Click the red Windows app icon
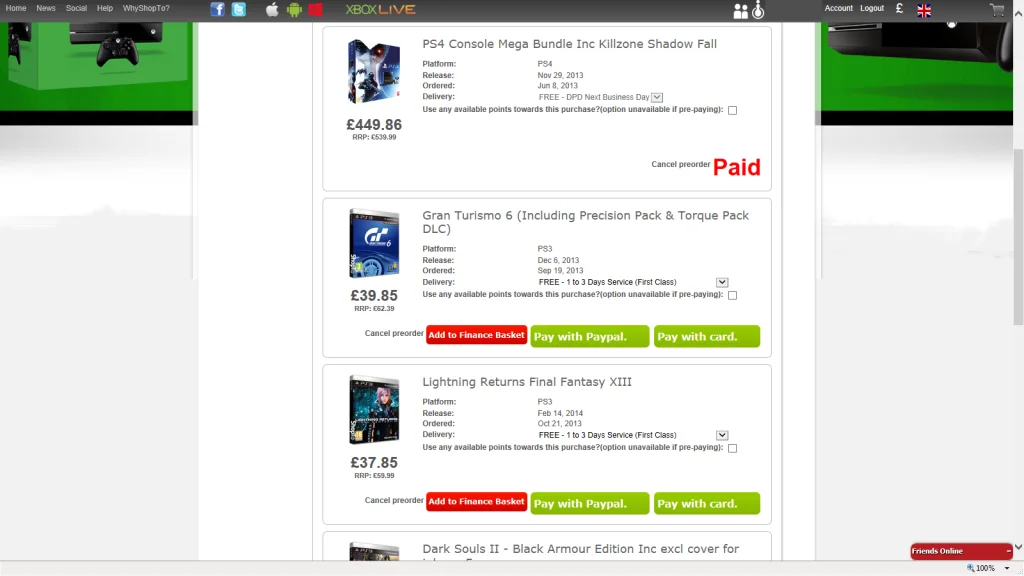This screenshot has width=1024, height=576. tap(315, 9)
